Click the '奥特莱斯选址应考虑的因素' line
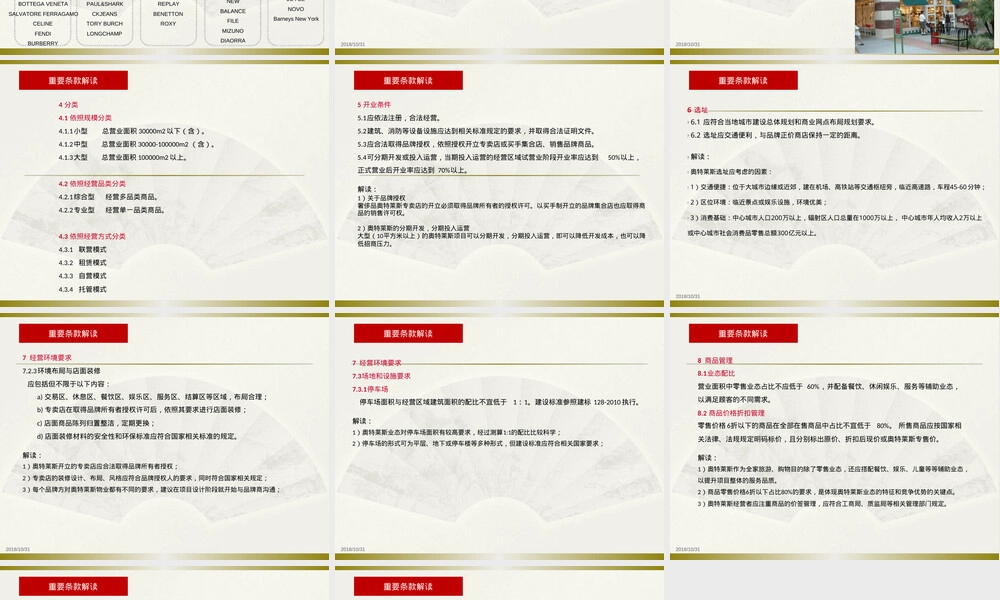 pyautogui.click(x=732, y=172)
